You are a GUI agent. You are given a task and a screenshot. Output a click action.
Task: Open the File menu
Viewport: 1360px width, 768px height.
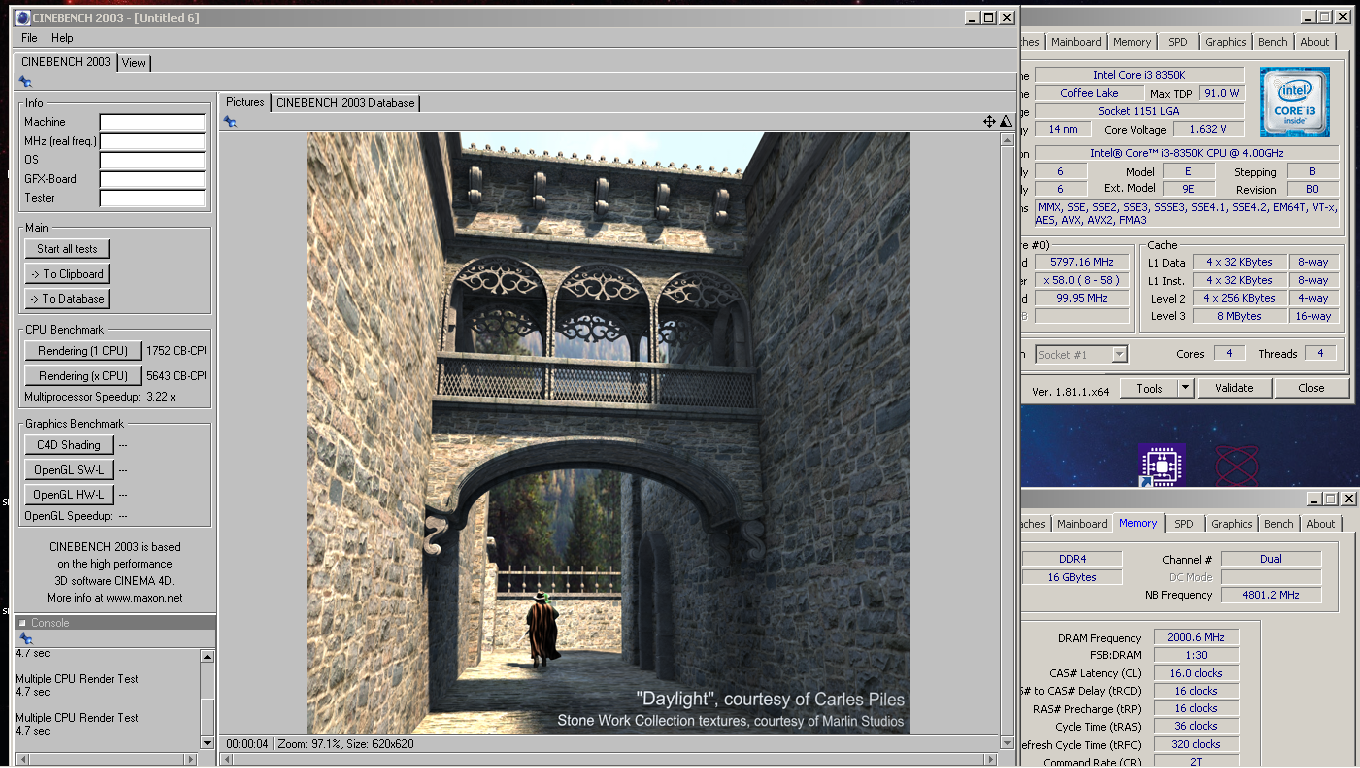(x=29, y=38)
